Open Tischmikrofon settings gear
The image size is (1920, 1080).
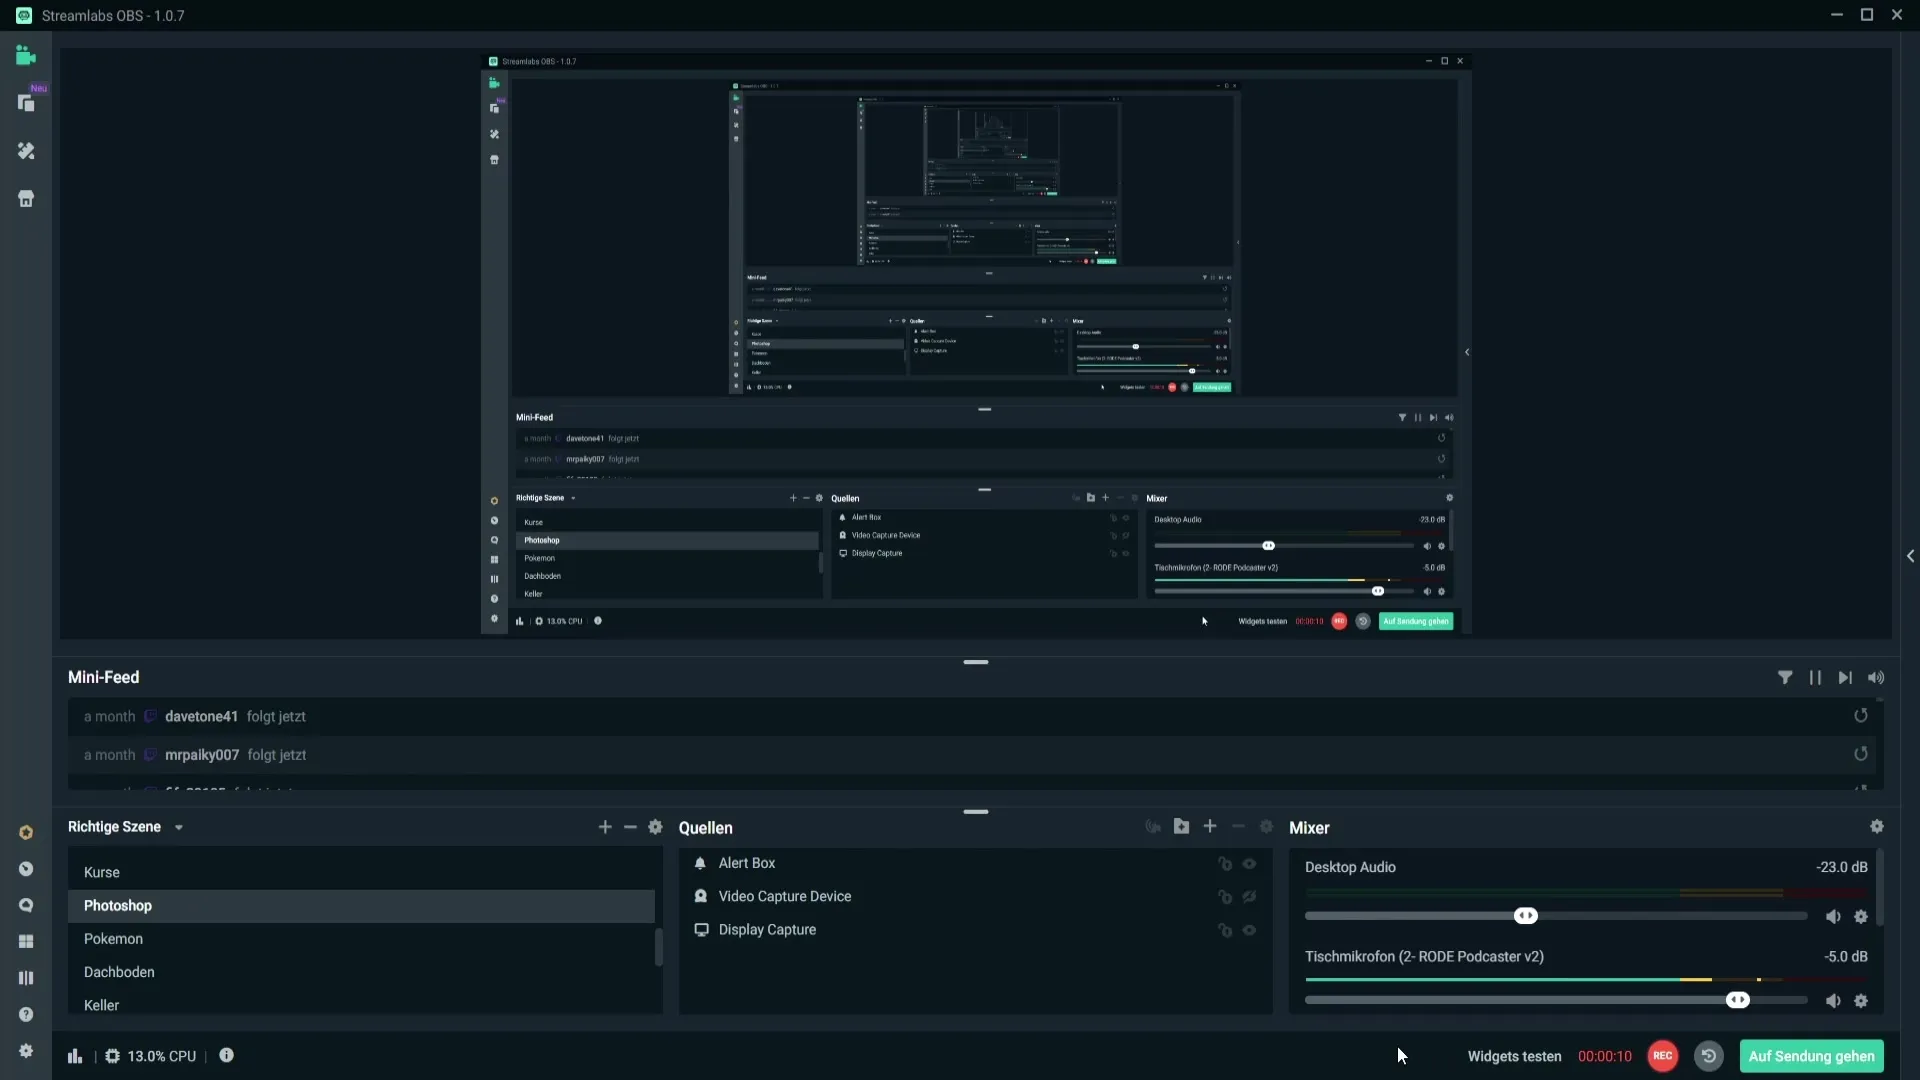[x=1861, y=1001]
